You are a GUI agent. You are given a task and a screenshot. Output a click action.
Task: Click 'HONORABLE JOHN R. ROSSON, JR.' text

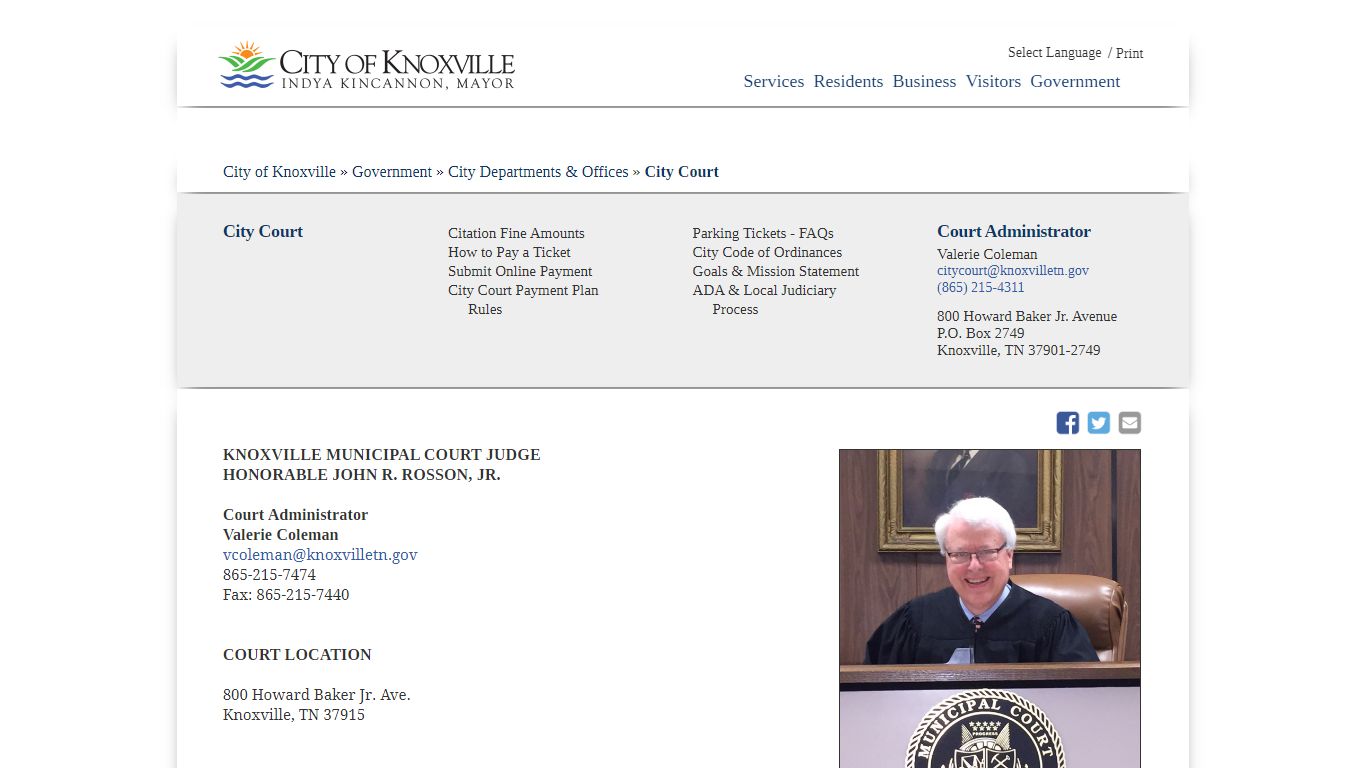pos(362,474)
